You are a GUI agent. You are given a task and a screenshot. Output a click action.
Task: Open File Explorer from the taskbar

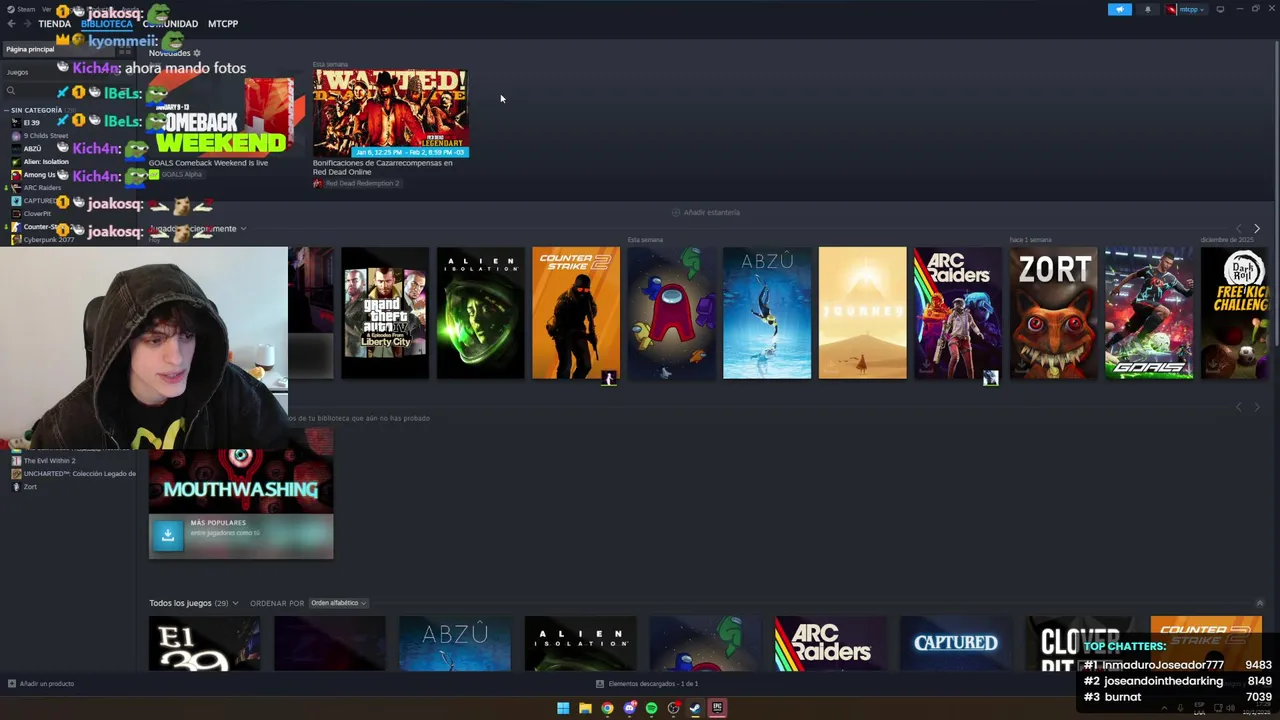point(585,708)
